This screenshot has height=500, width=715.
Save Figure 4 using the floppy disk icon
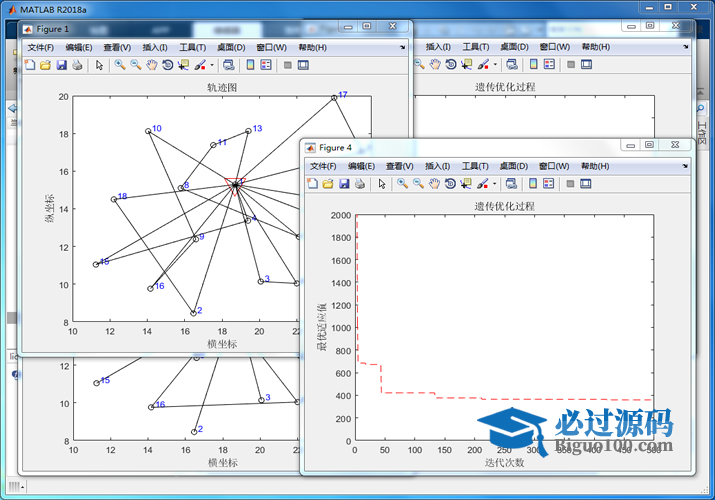343,184
